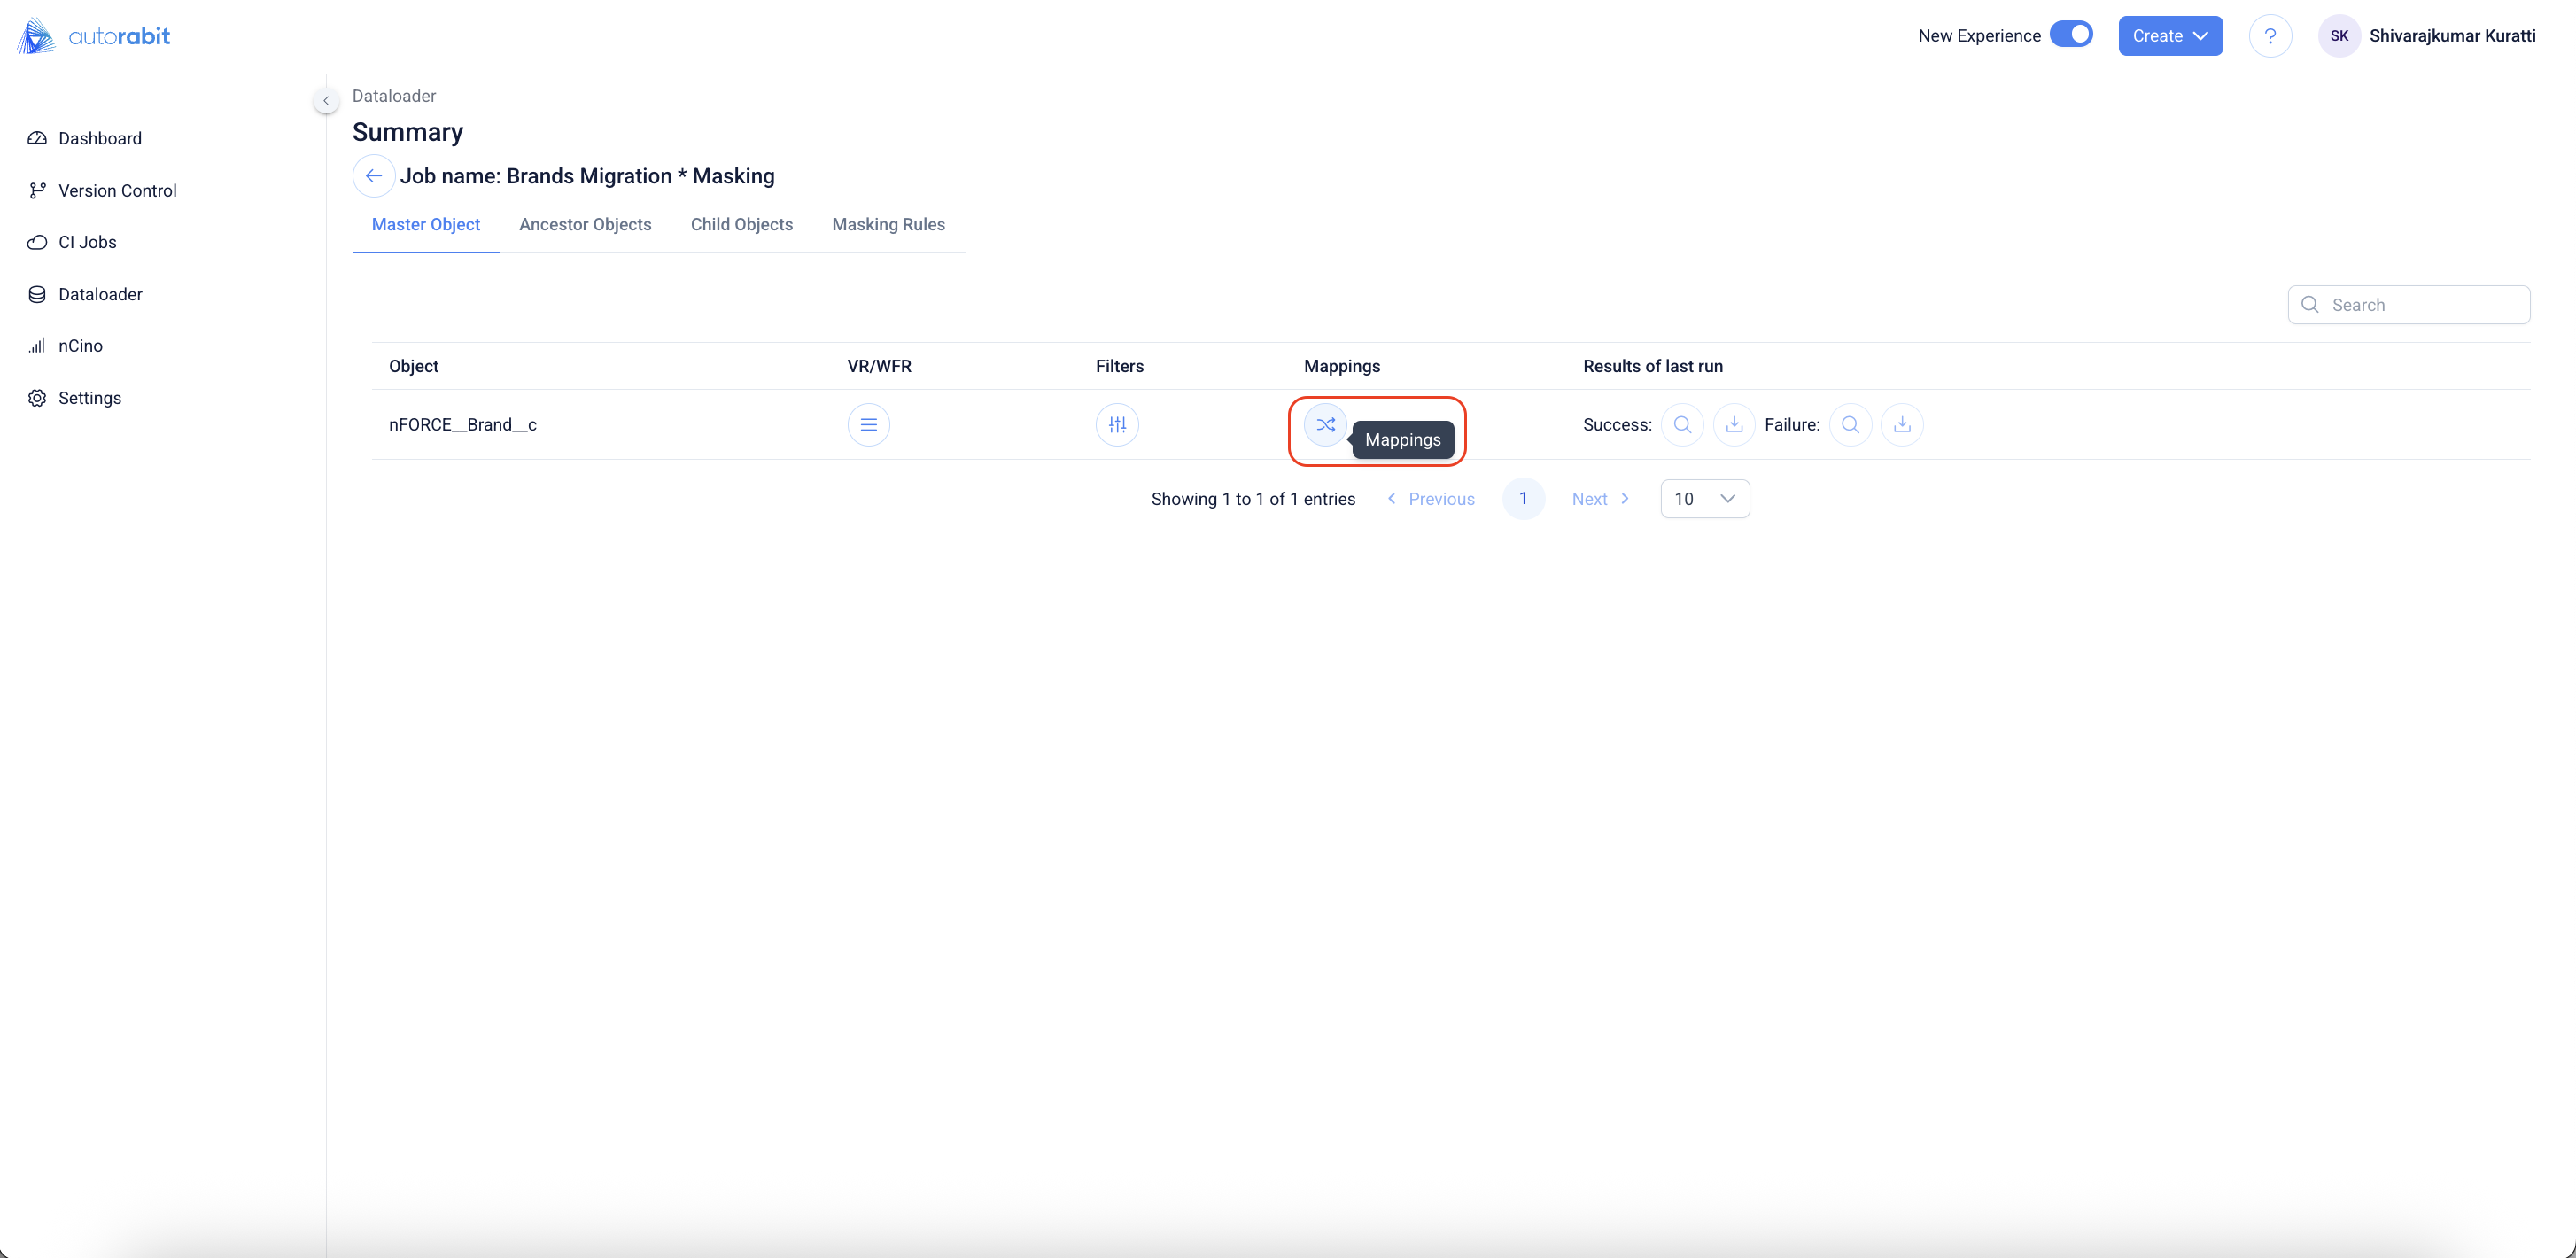
Task: Download Success results file
Action: pyautogui.click(x=1734, y=424)
